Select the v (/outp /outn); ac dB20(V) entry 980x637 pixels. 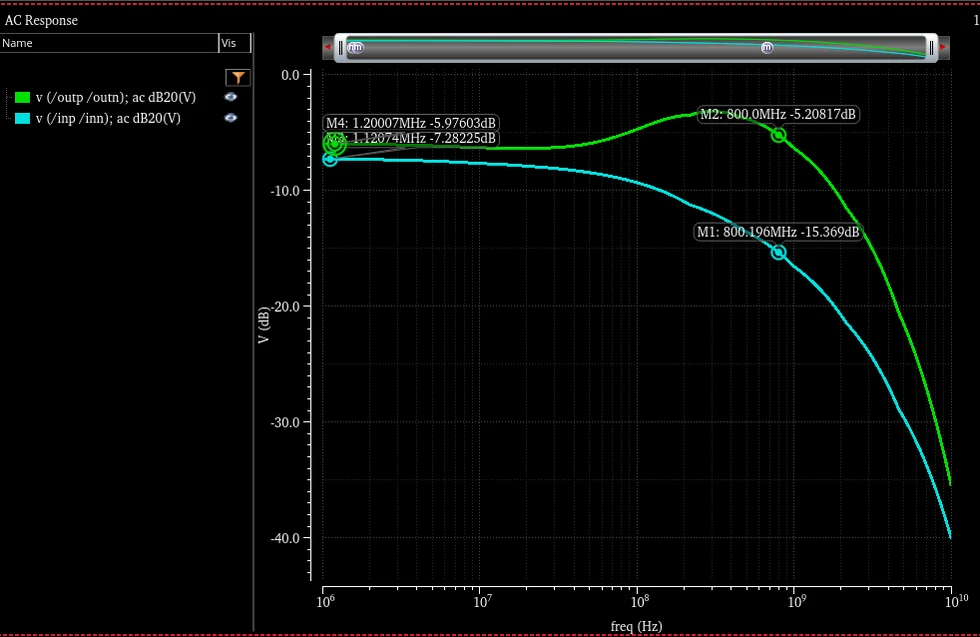pos(116,98)
